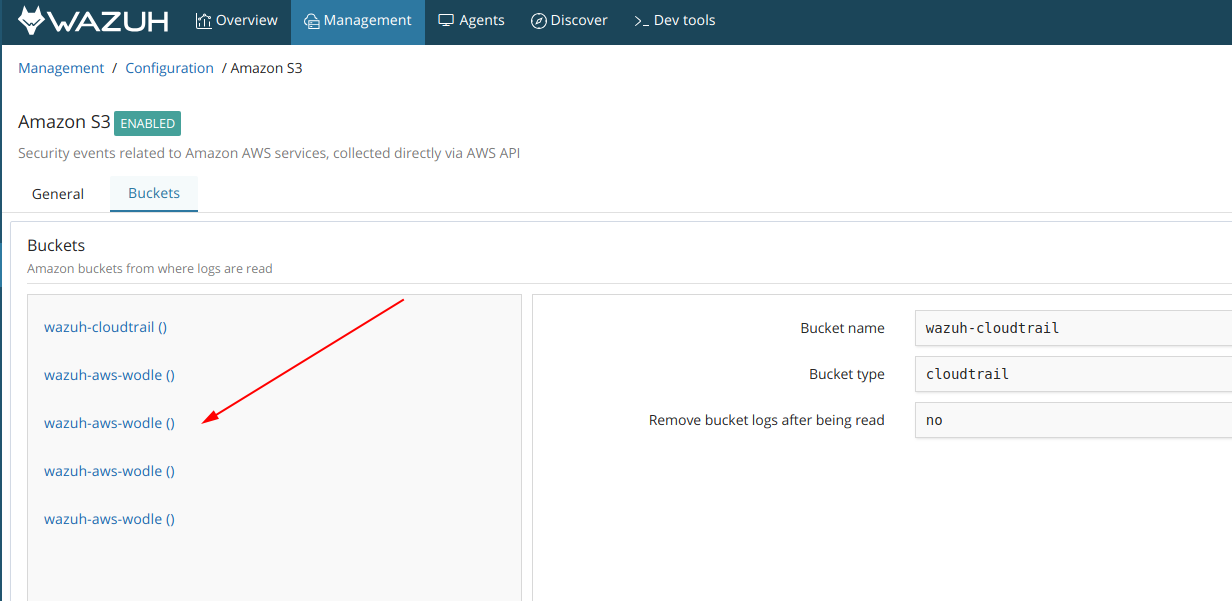Select the last wazuh-aws-wodle bucket
This screenshot has width=1232, height=601.
(109, 518)
